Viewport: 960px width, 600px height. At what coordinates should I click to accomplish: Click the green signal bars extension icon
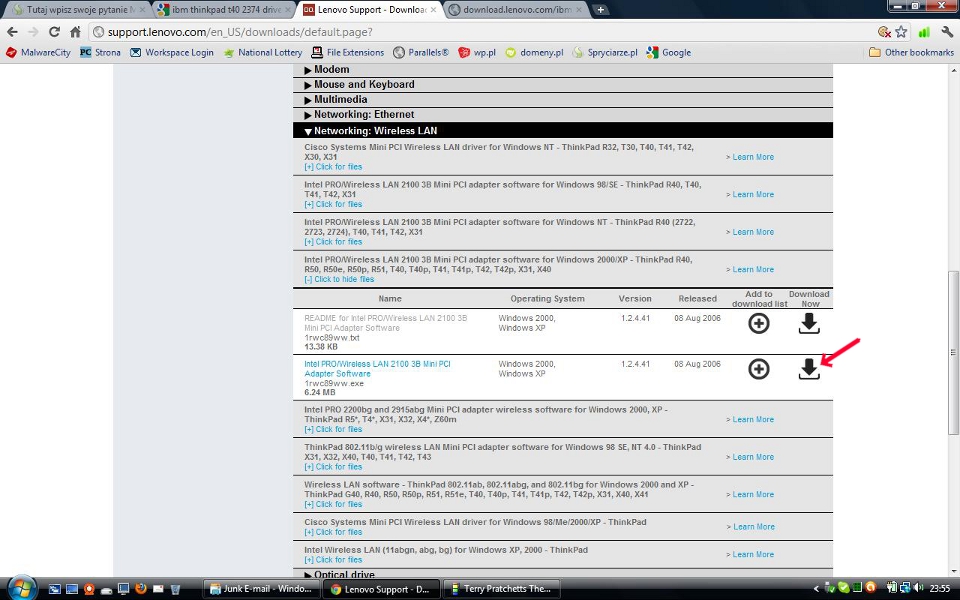pos(924,32)
